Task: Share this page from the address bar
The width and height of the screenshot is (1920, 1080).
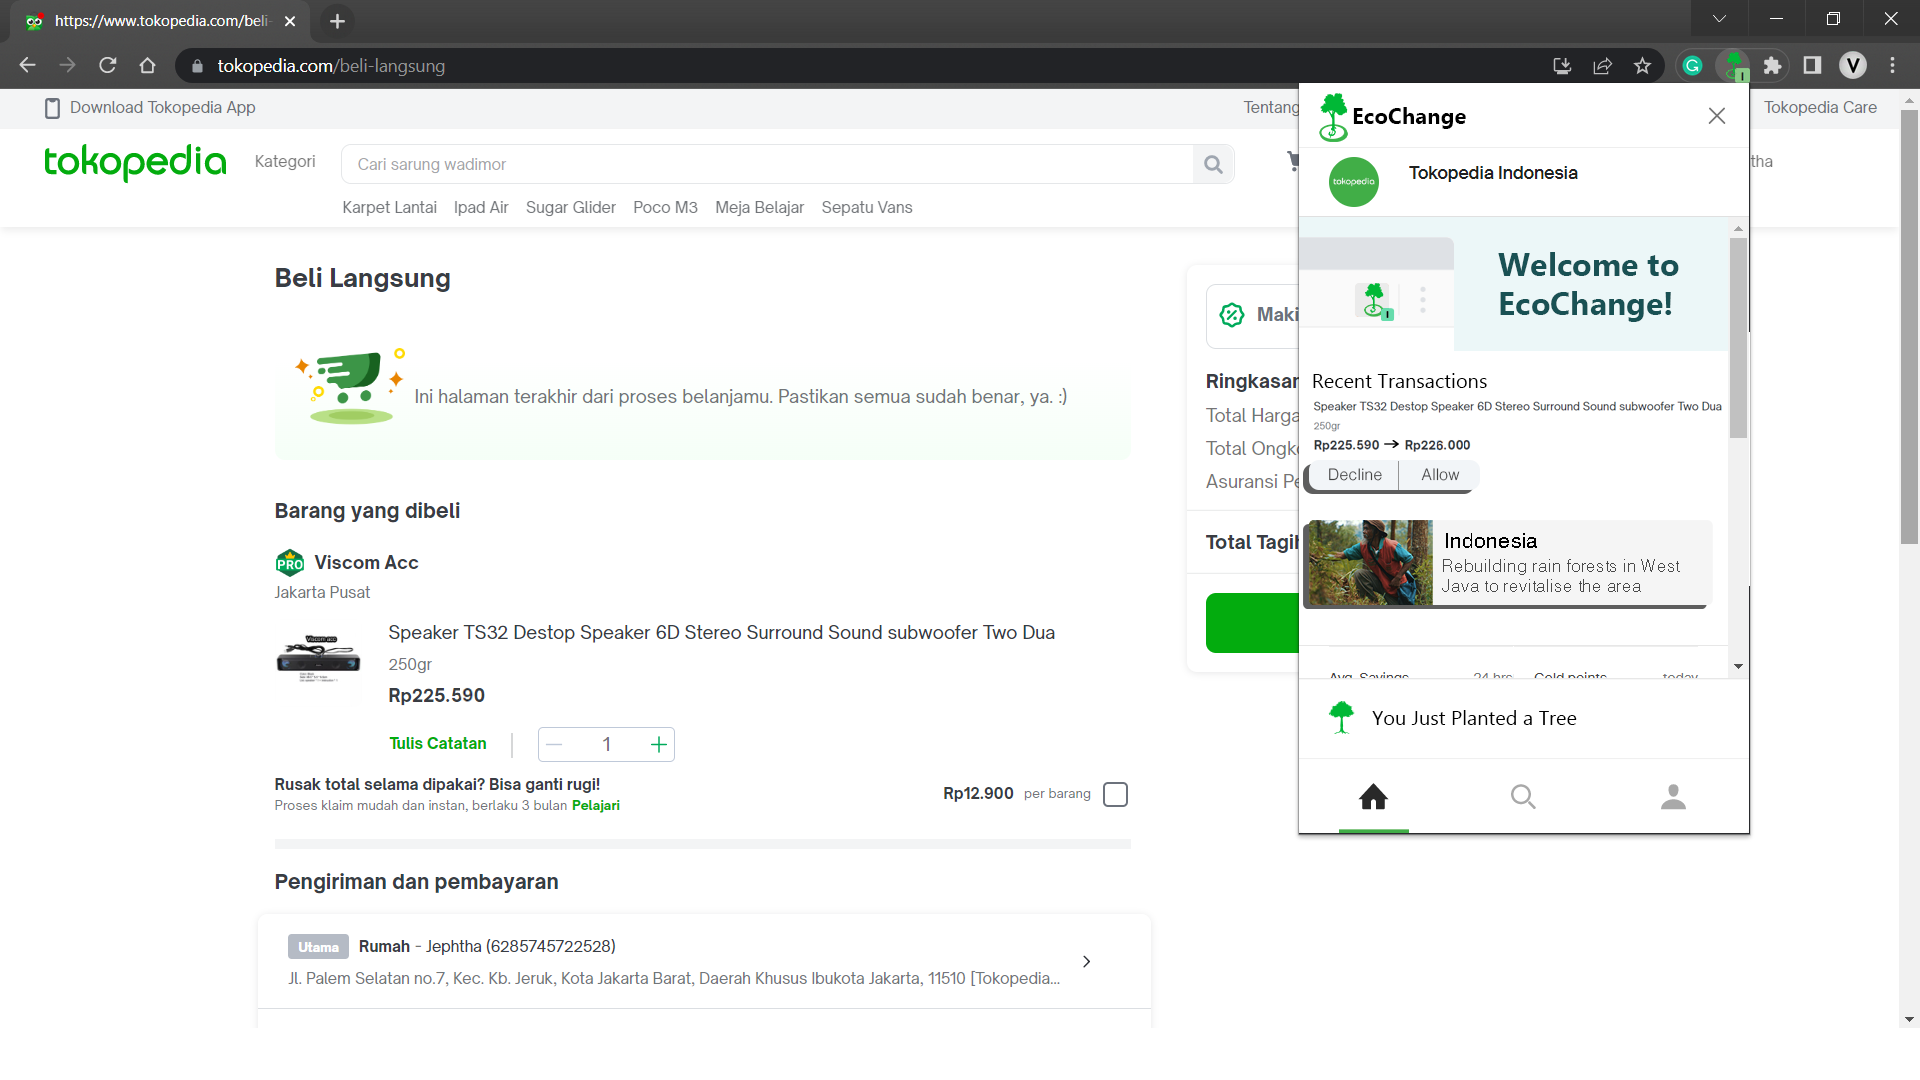Action: pos(1602,66)
